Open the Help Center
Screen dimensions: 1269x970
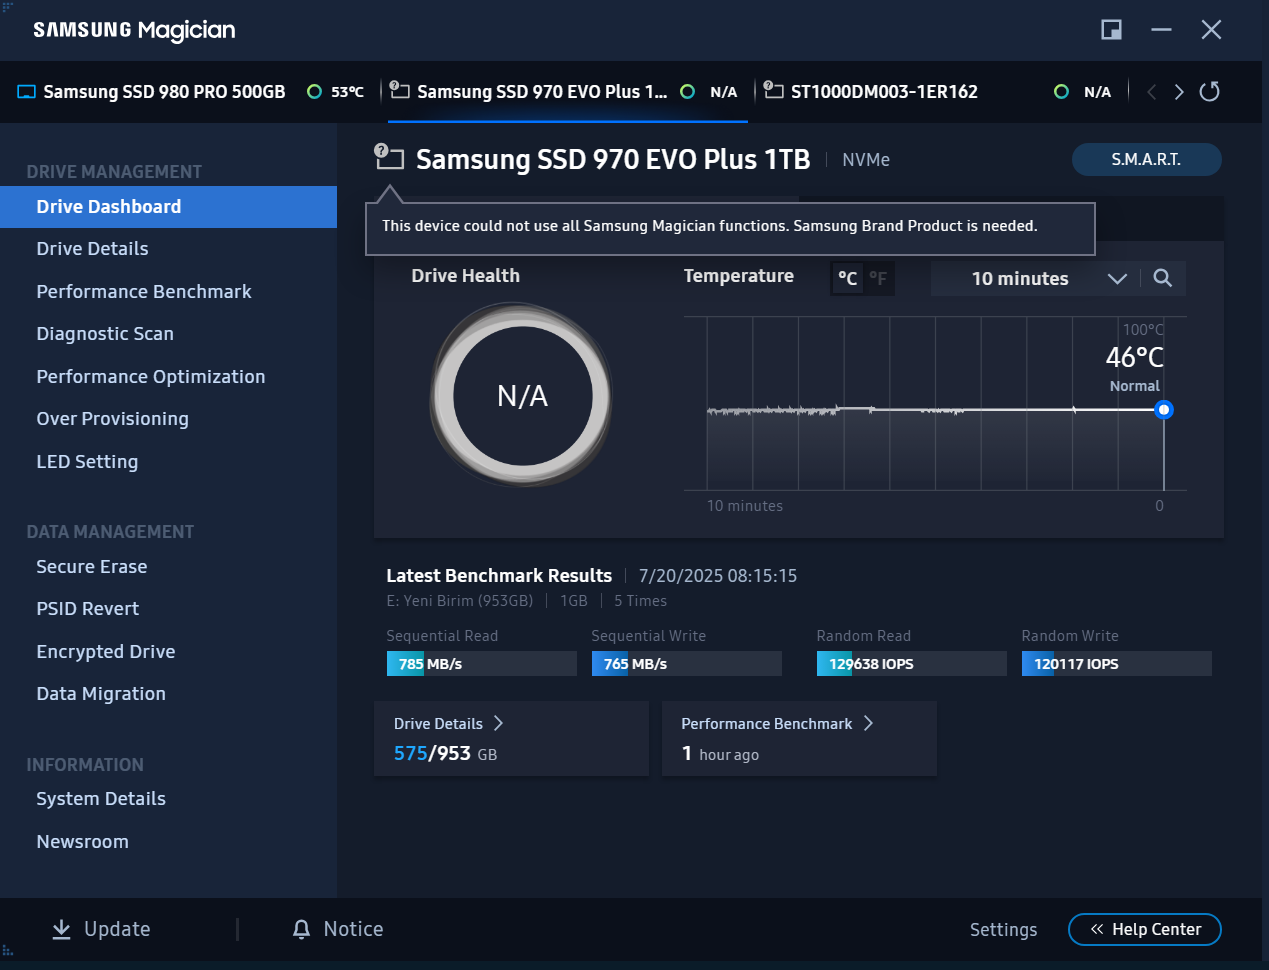tap(1145, 929)
